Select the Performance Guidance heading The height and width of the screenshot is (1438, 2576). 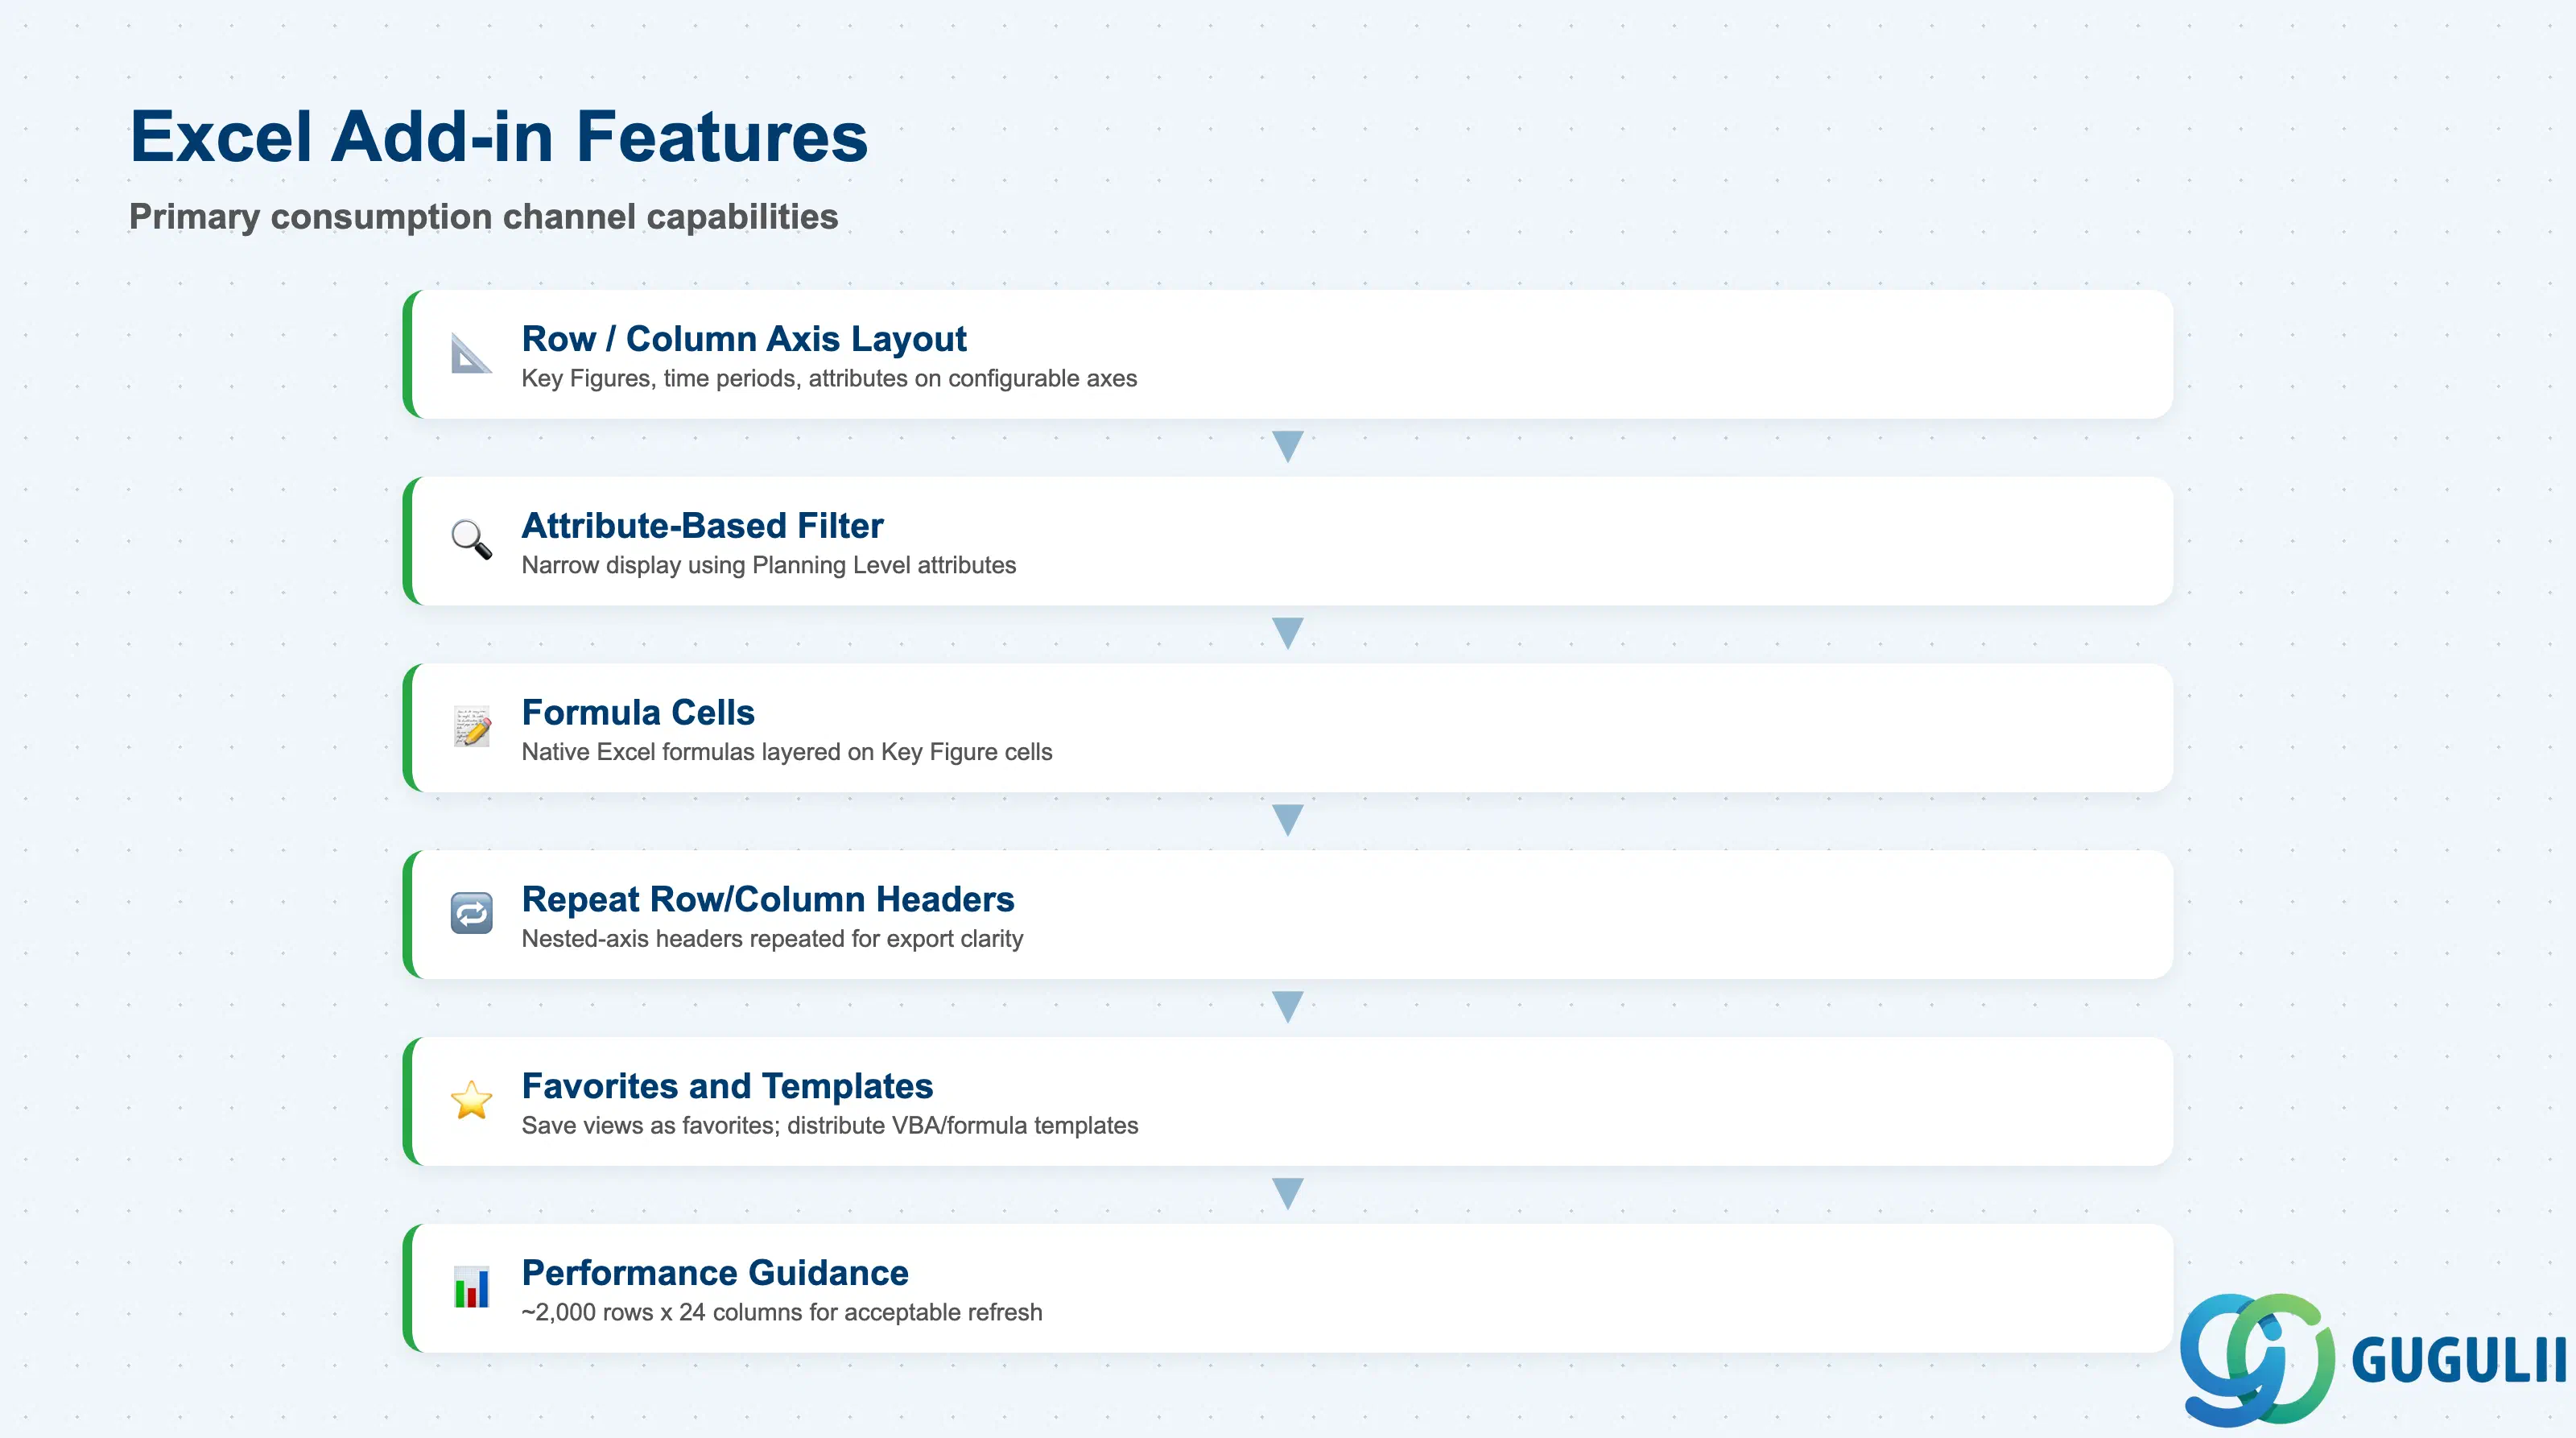(715, 1273)
